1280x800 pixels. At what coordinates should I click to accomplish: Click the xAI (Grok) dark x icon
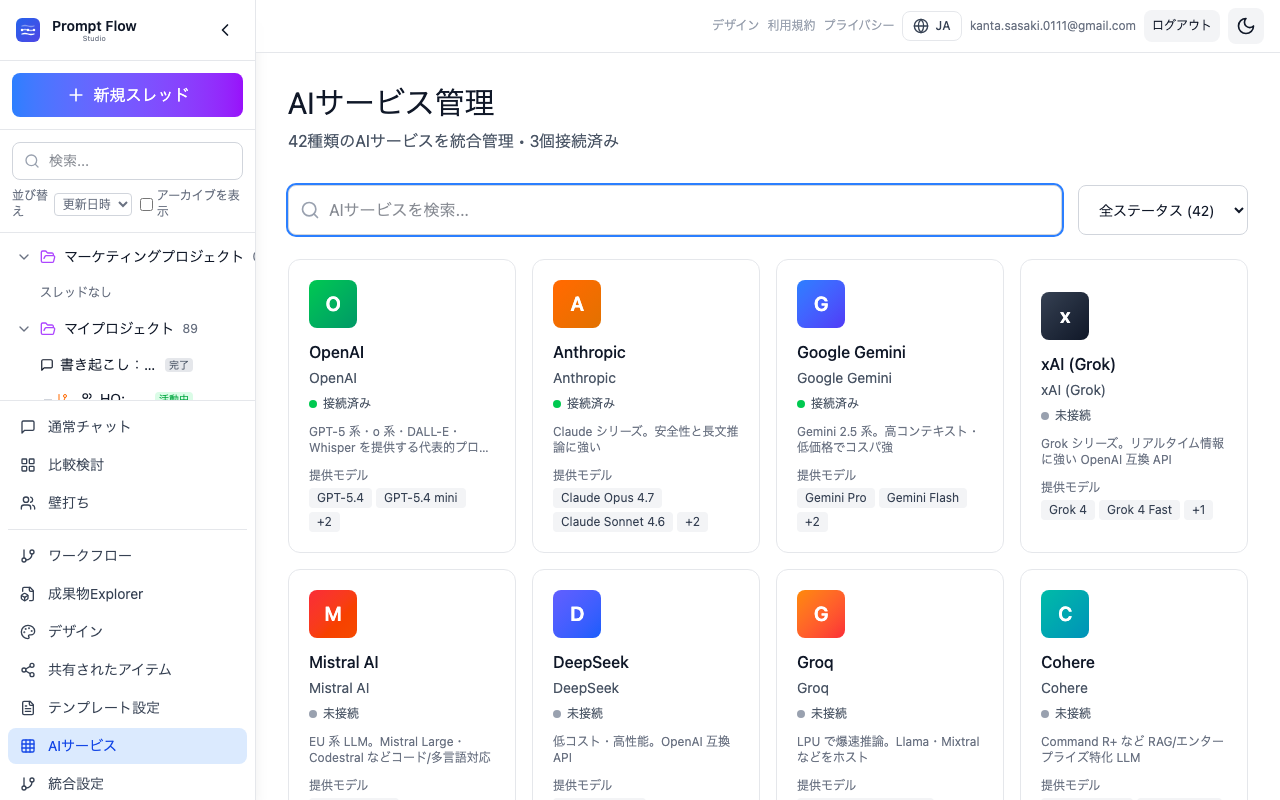[1065, 316]
